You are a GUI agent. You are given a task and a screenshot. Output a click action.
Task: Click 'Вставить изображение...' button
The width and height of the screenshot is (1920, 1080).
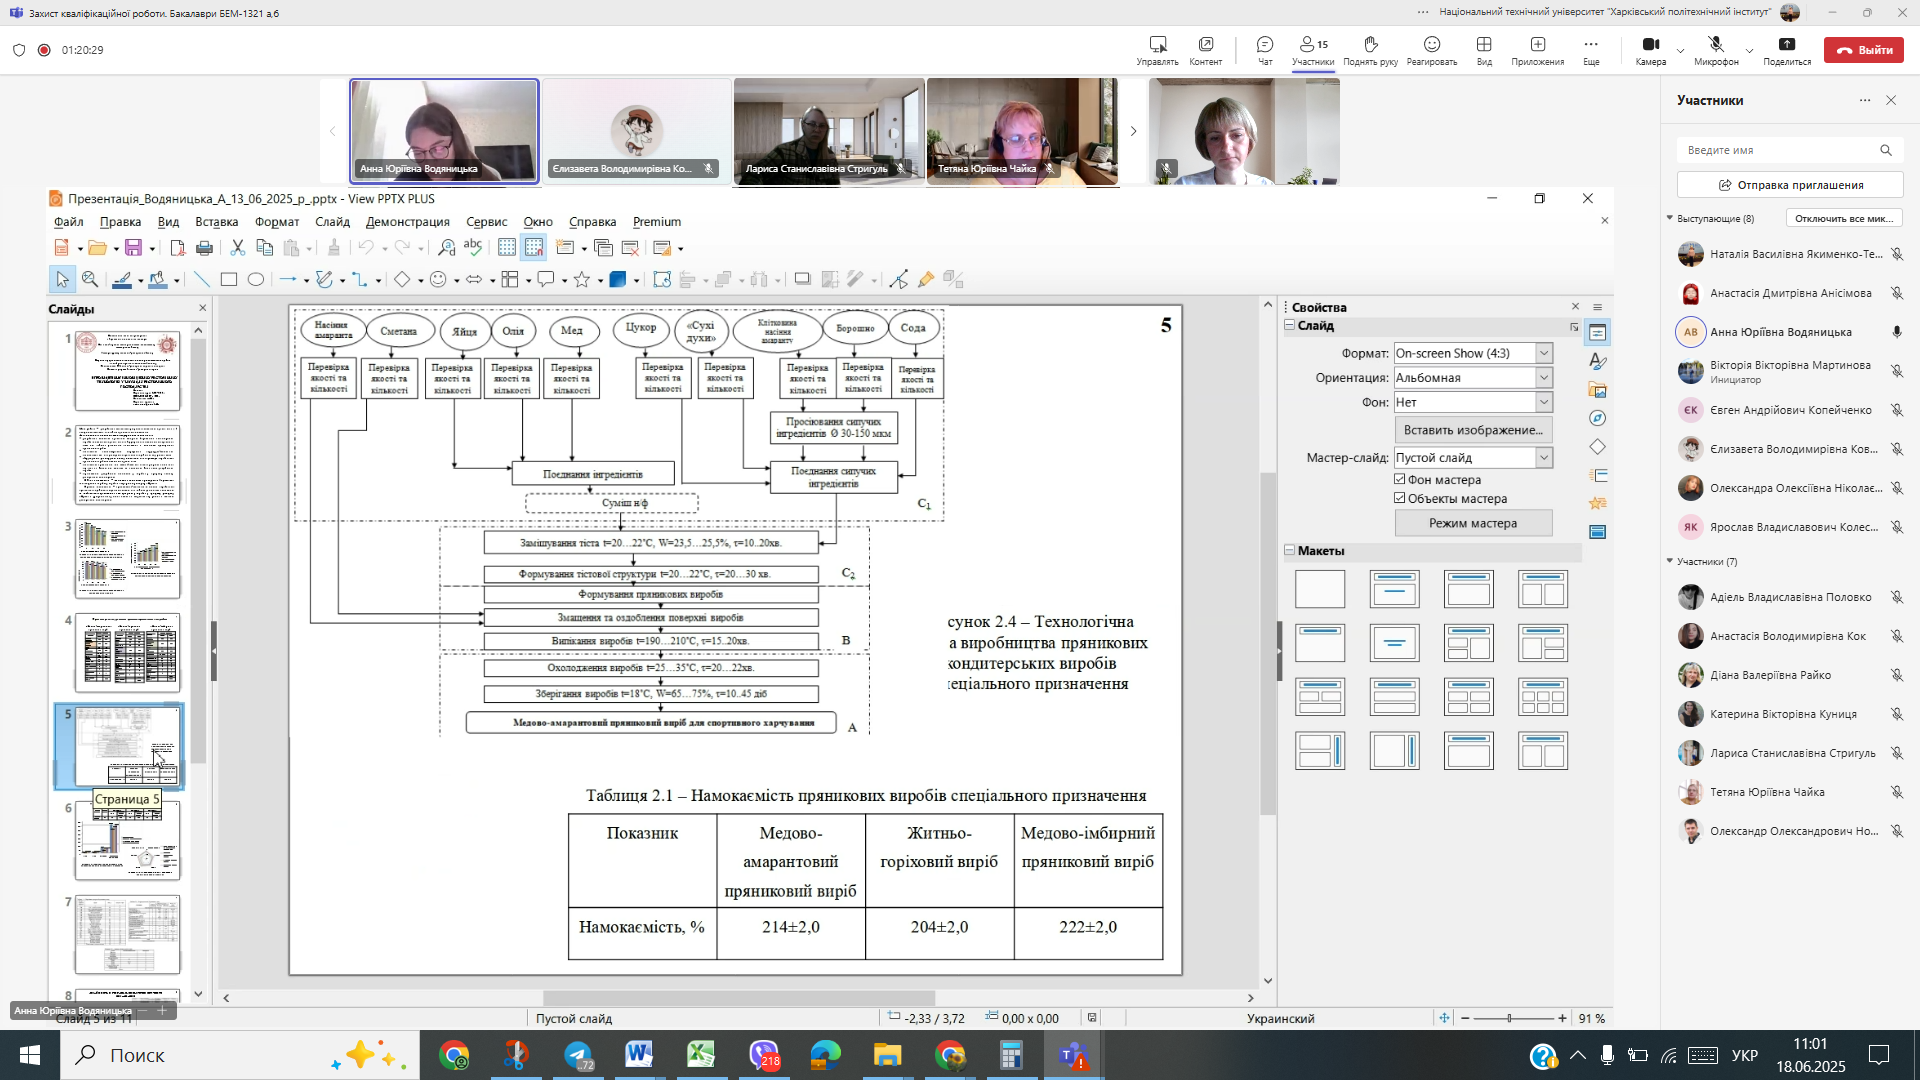click(1472, 430)
